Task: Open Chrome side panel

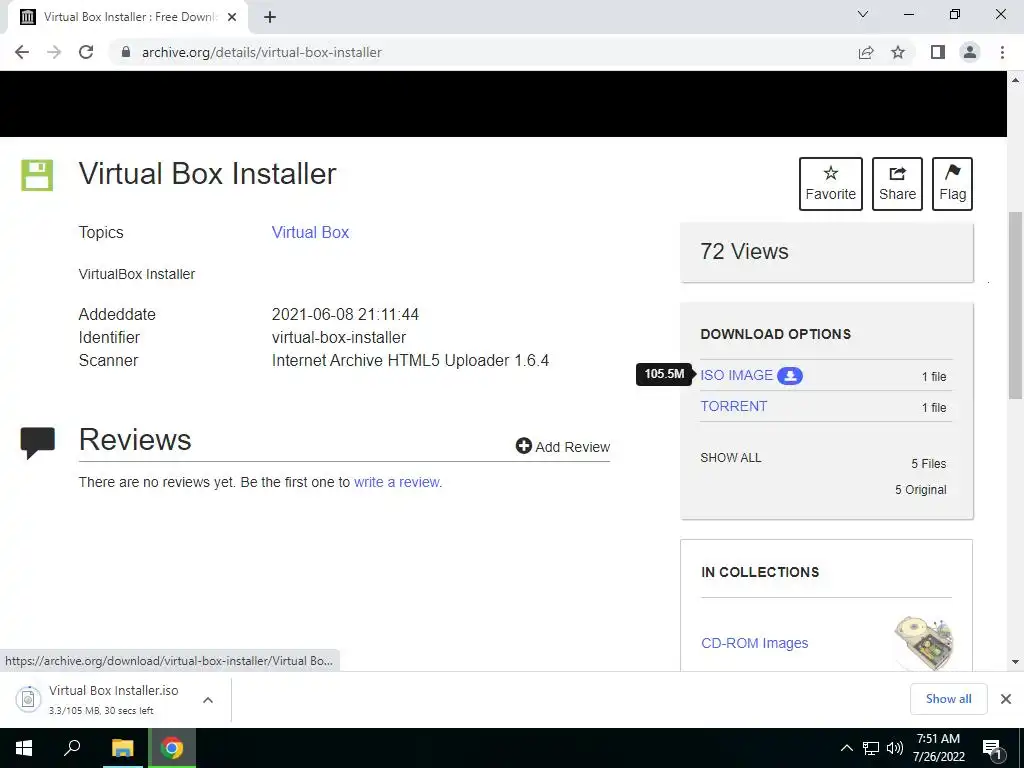Action: tap(938, 52)
